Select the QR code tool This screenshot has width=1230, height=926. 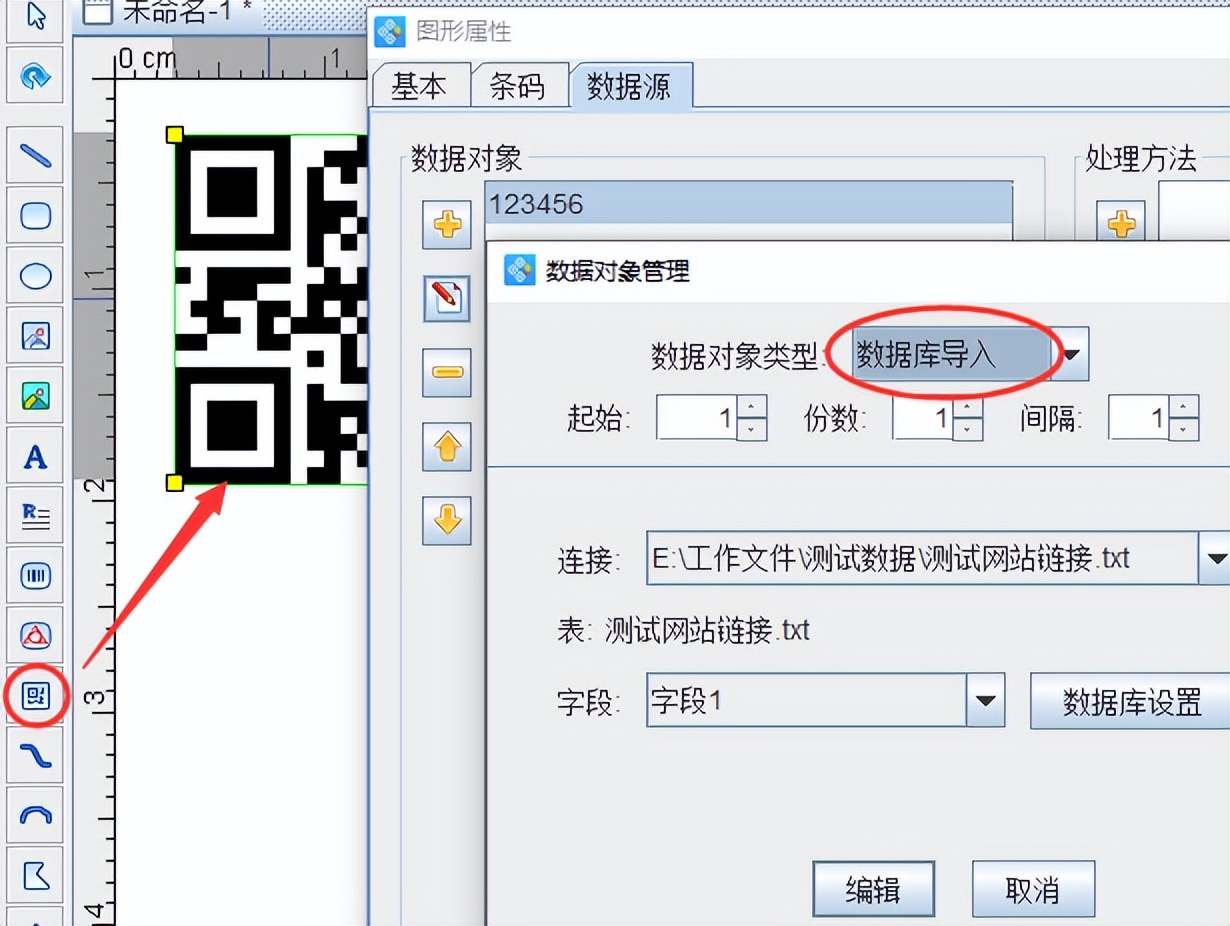click(36, 696)
